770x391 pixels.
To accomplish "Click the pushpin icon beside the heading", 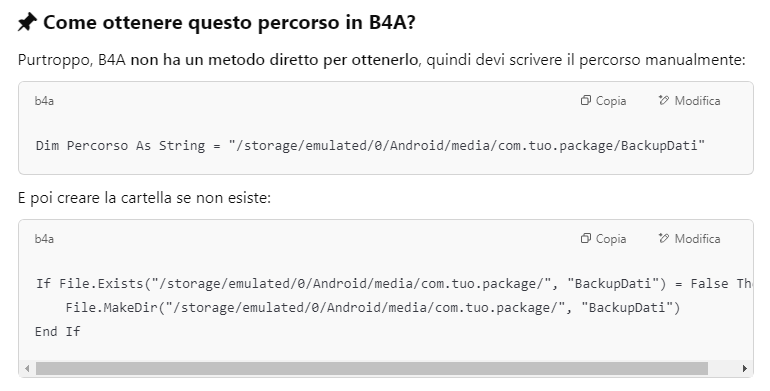I will (28, 23).
